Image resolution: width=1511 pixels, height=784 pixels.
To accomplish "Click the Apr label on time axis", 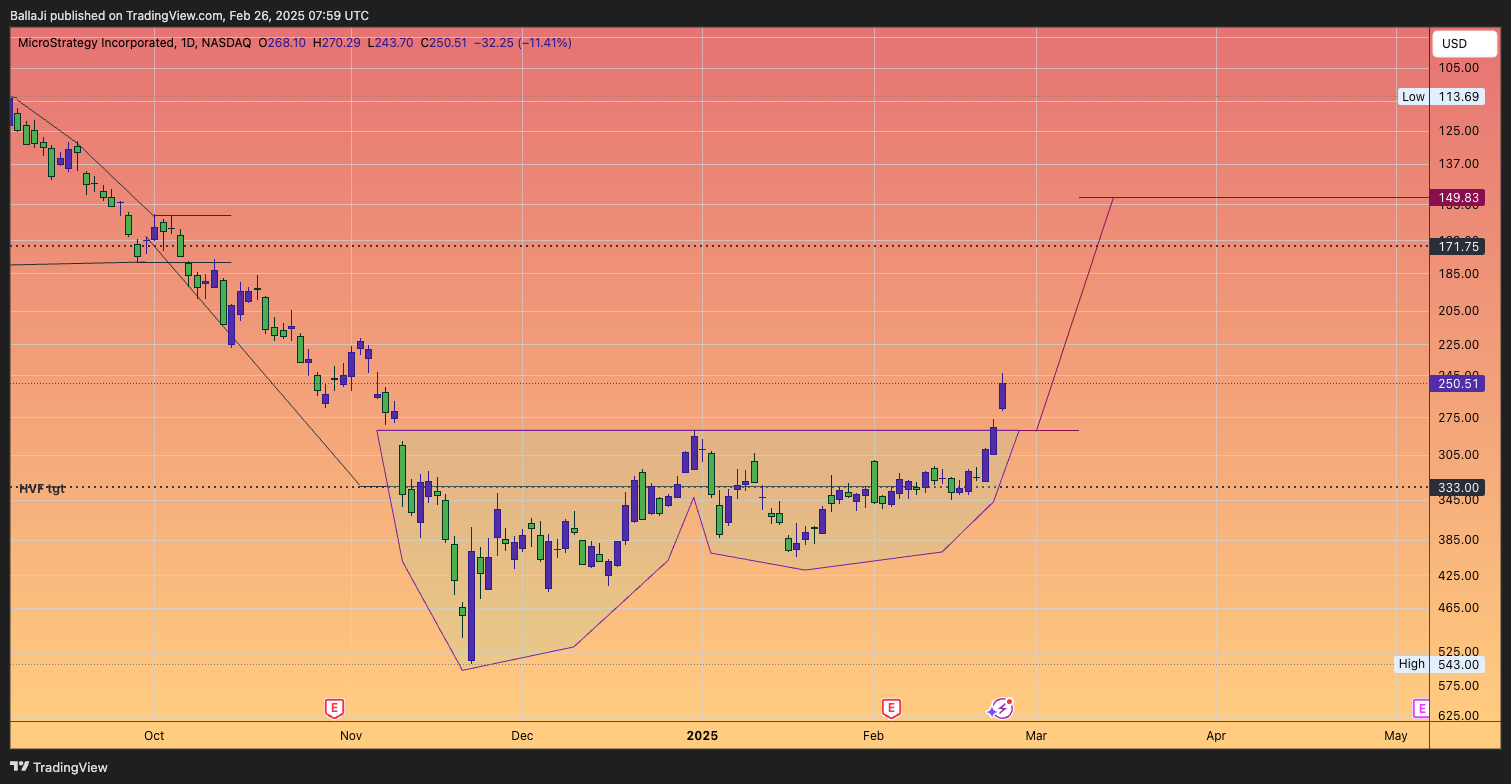I will tap(1216, 735).
